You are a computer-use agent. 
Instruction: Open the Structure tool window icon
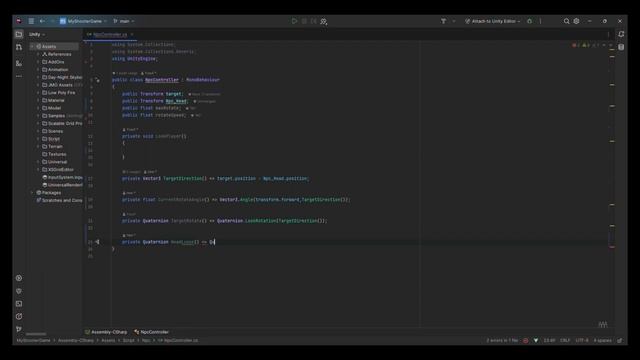click(19, 63)
